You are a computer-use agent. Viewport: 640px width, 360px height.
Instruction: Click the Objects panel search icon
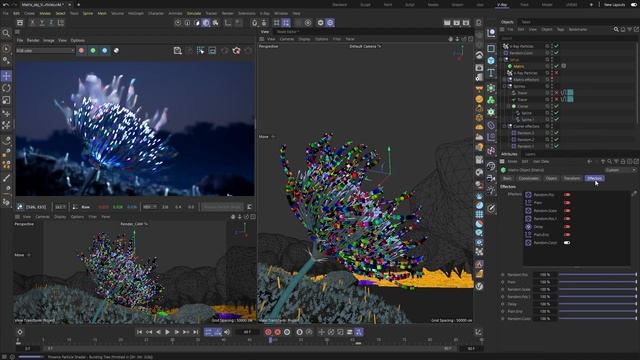(616, 29)
